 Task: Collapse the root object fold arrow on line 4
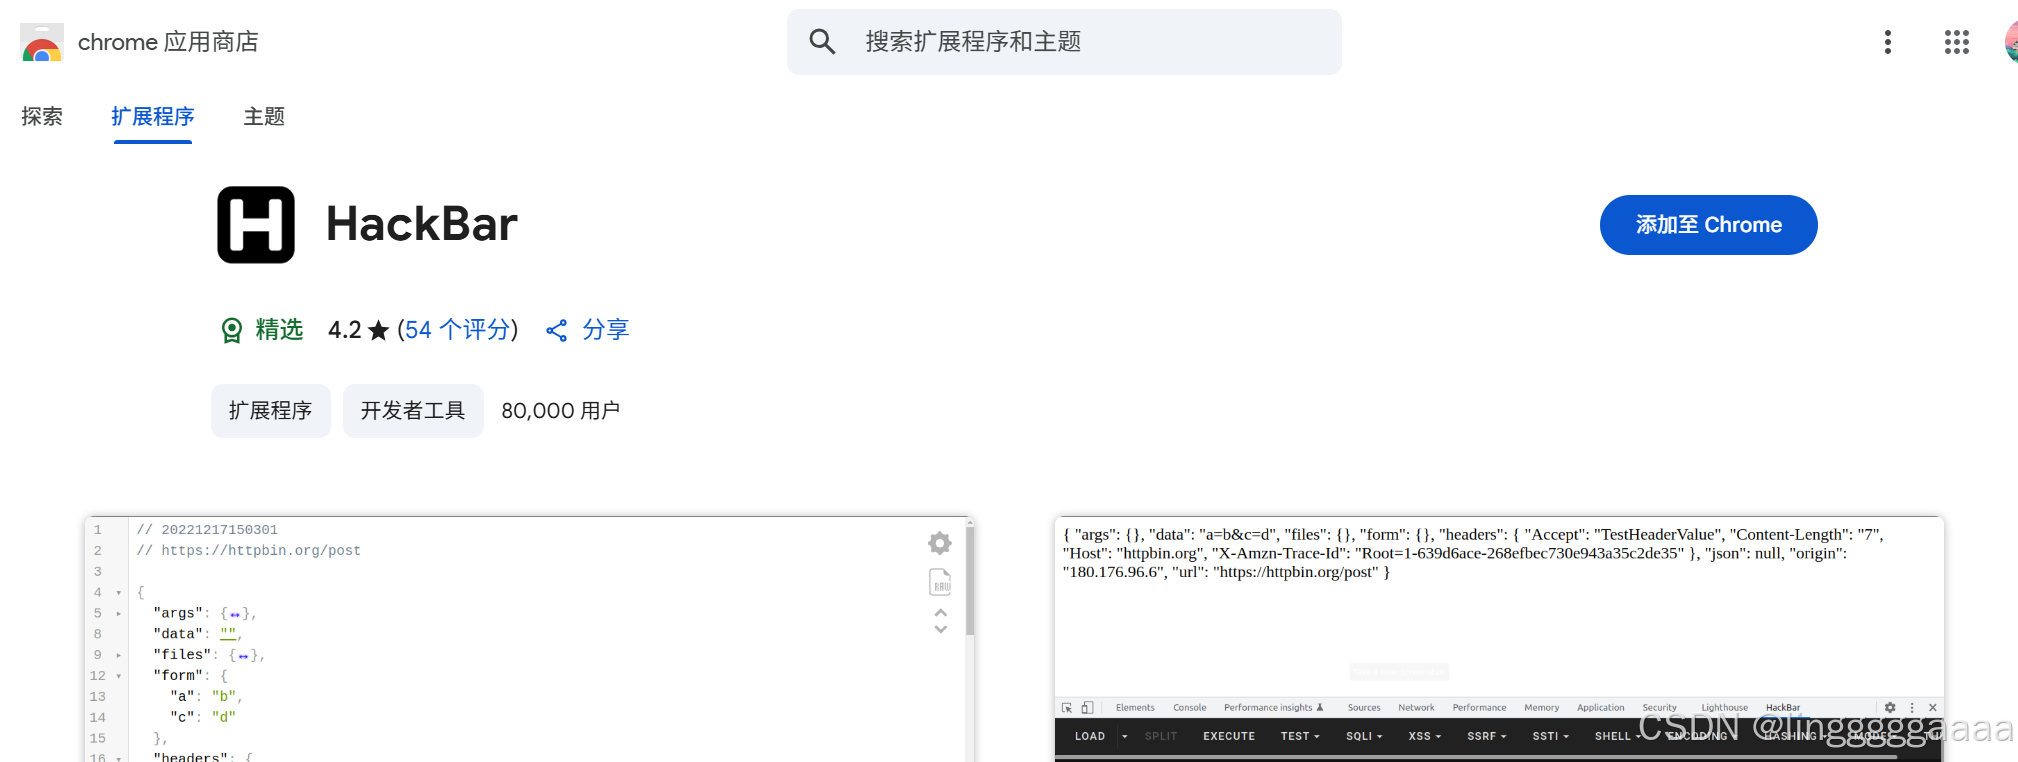click(x=119, y=593)
